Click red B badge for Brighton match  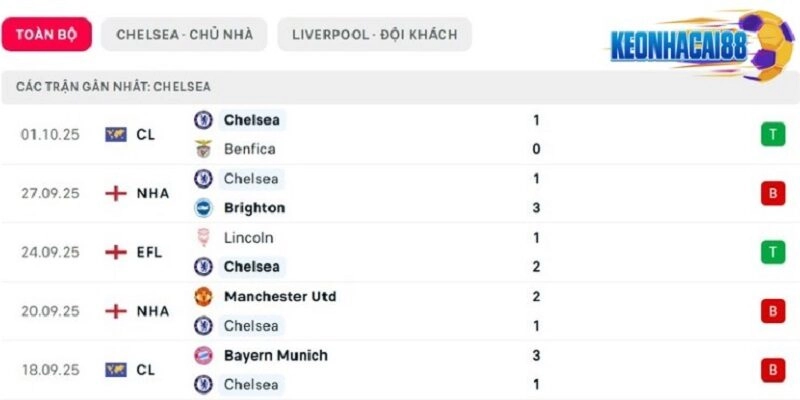click(772, 193)
